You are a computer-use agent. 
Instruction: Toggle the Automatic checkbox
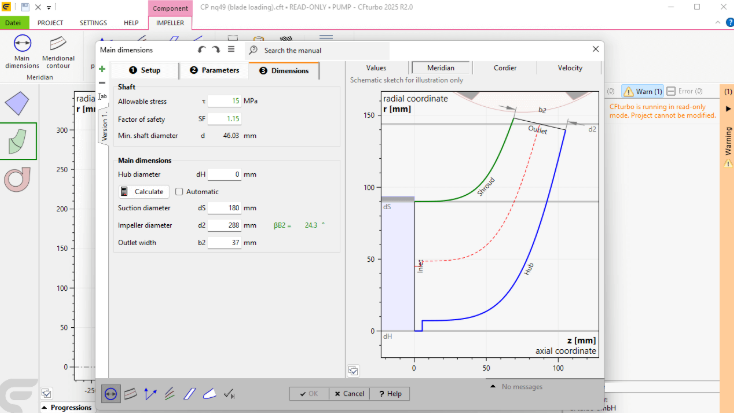coord(179,192)
